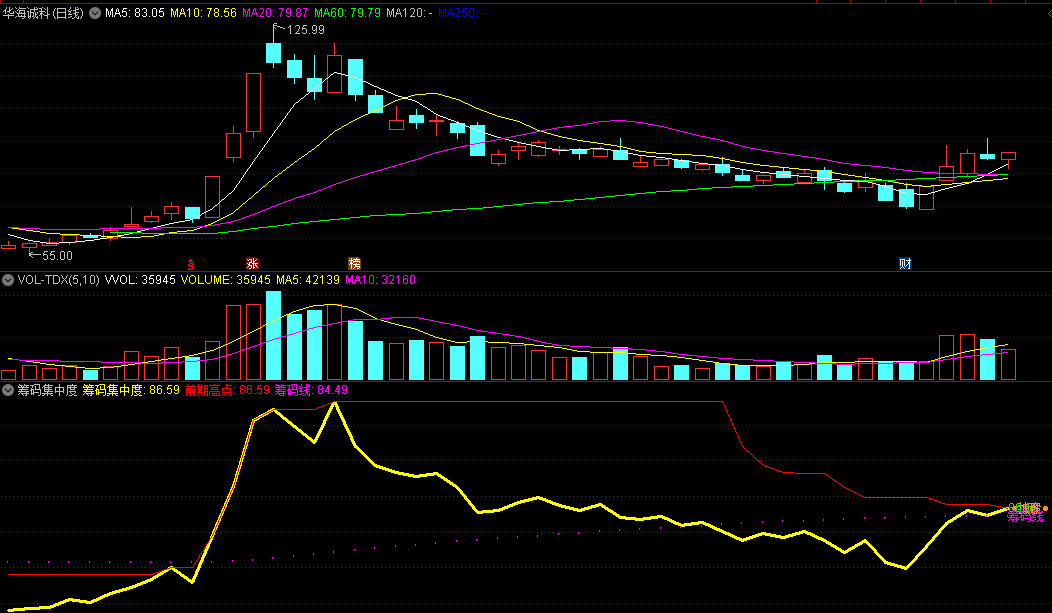Select the MA60: 79.79 legend value
Viewport: 1052px width, 613px height.
pos(347,13)
